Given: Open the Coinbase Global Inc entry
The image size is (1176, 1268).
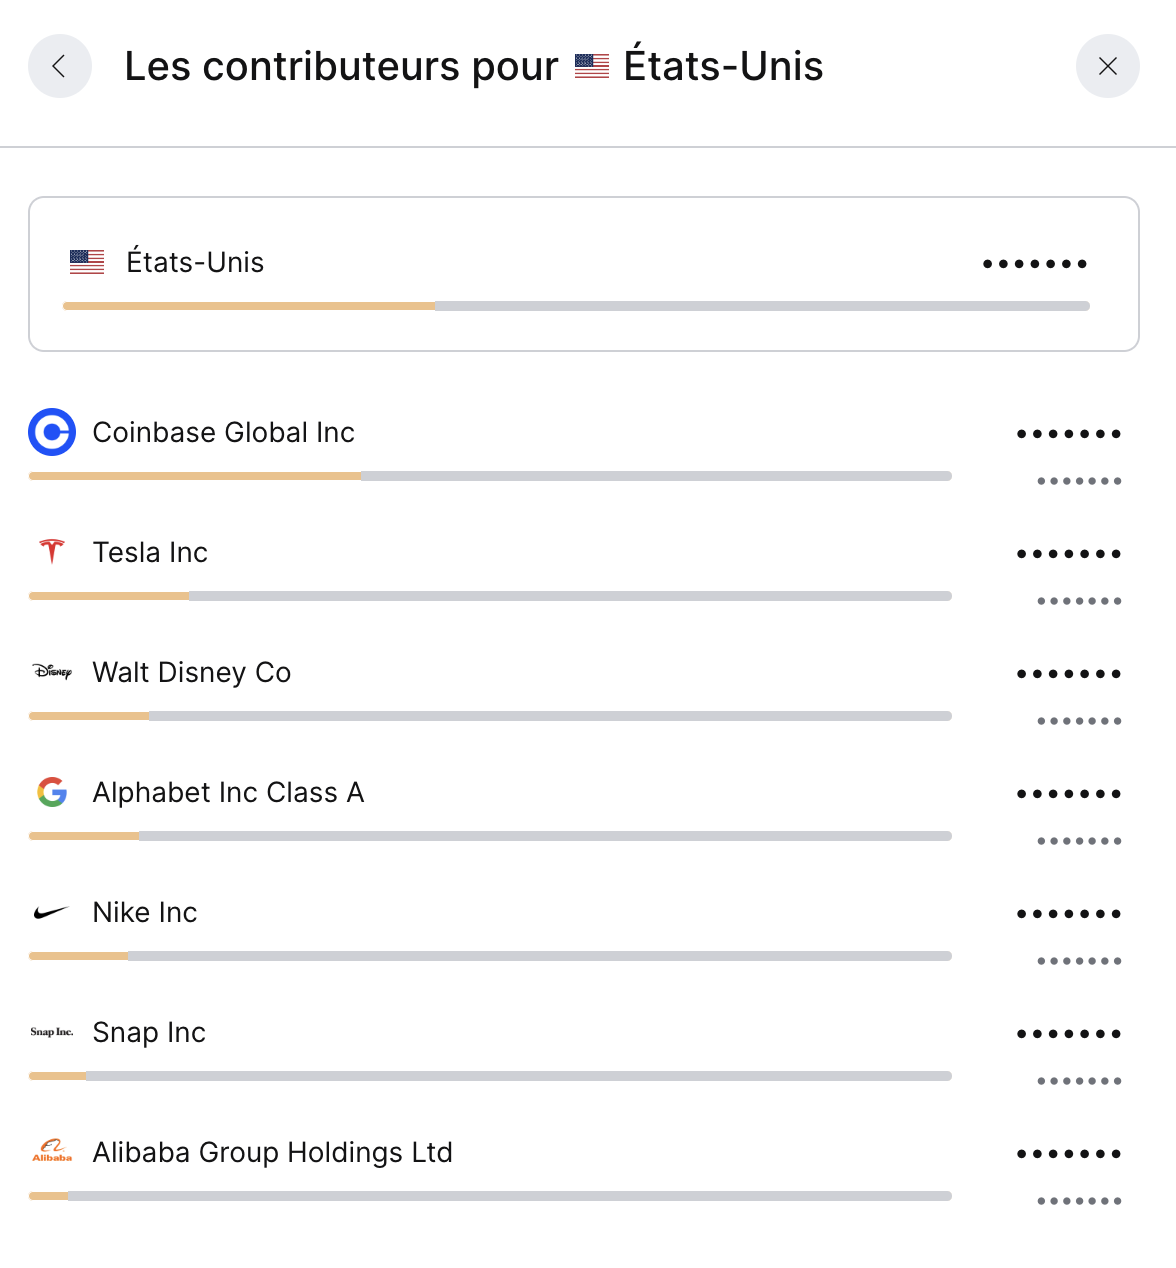Looking at the screenshot, I should [223, 432].
